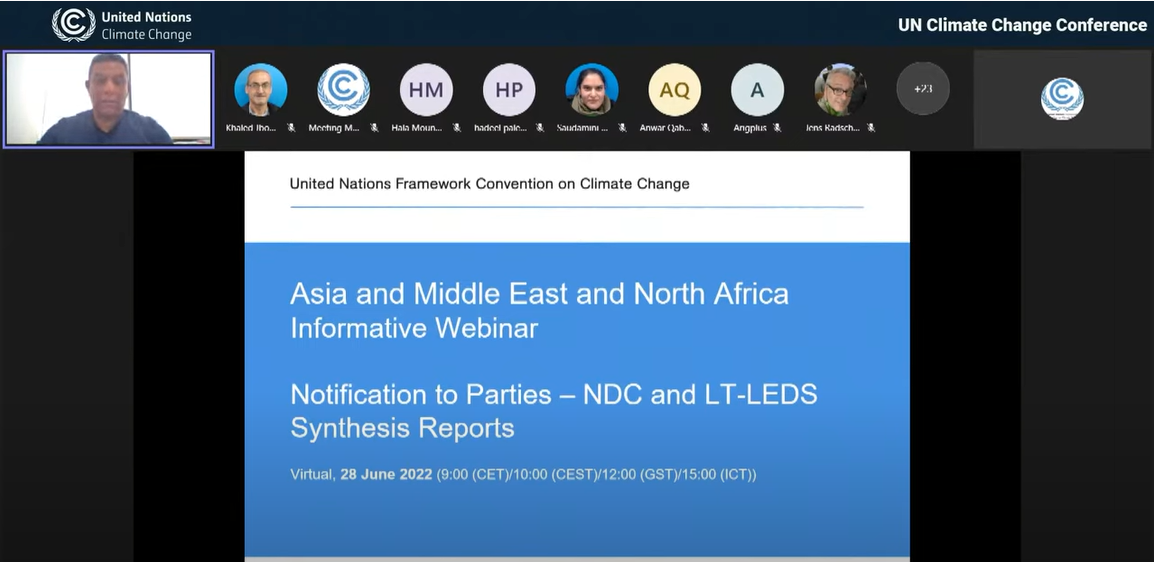Click 'UN Climate Change Conference' header text
The width and height of the screenshot is (1154, 562).
tap(1022, 25)
